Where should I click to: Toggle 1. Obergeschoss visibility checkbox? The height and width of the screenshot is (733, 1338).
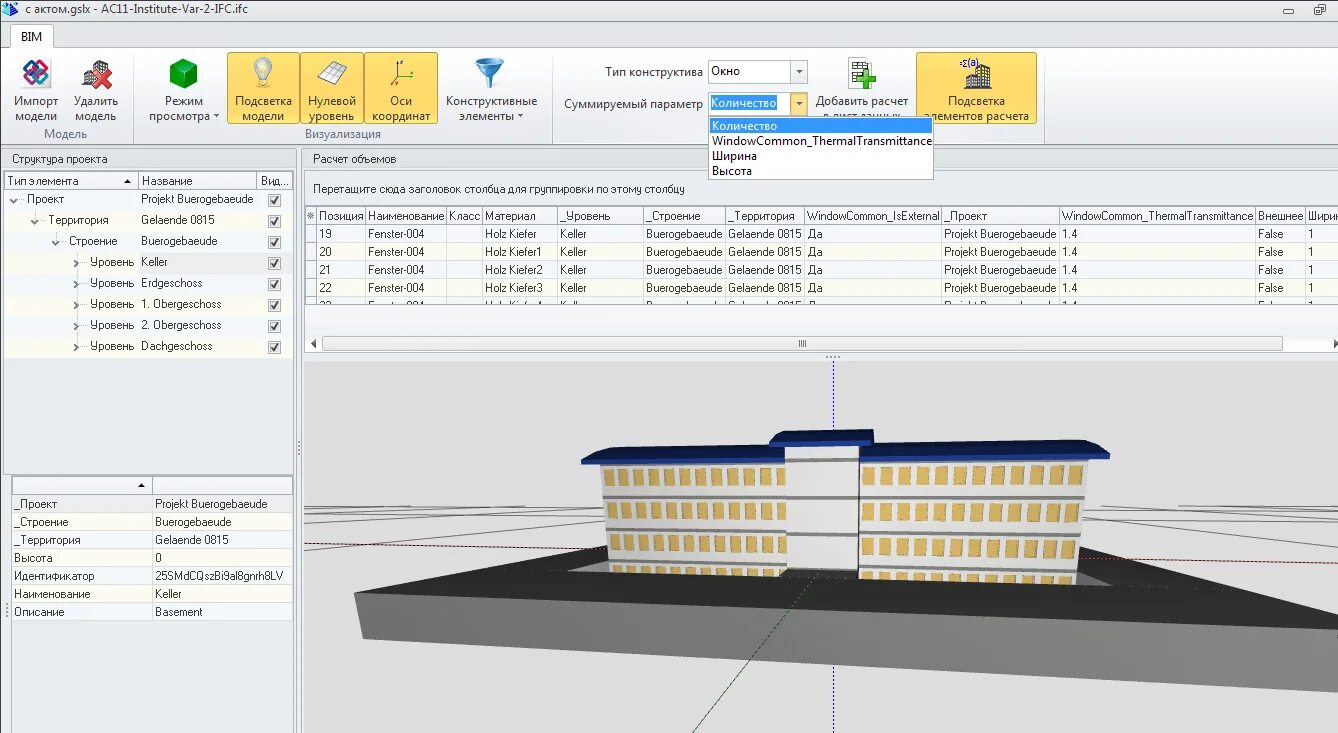pyautogui.click(x=274, y=305)
